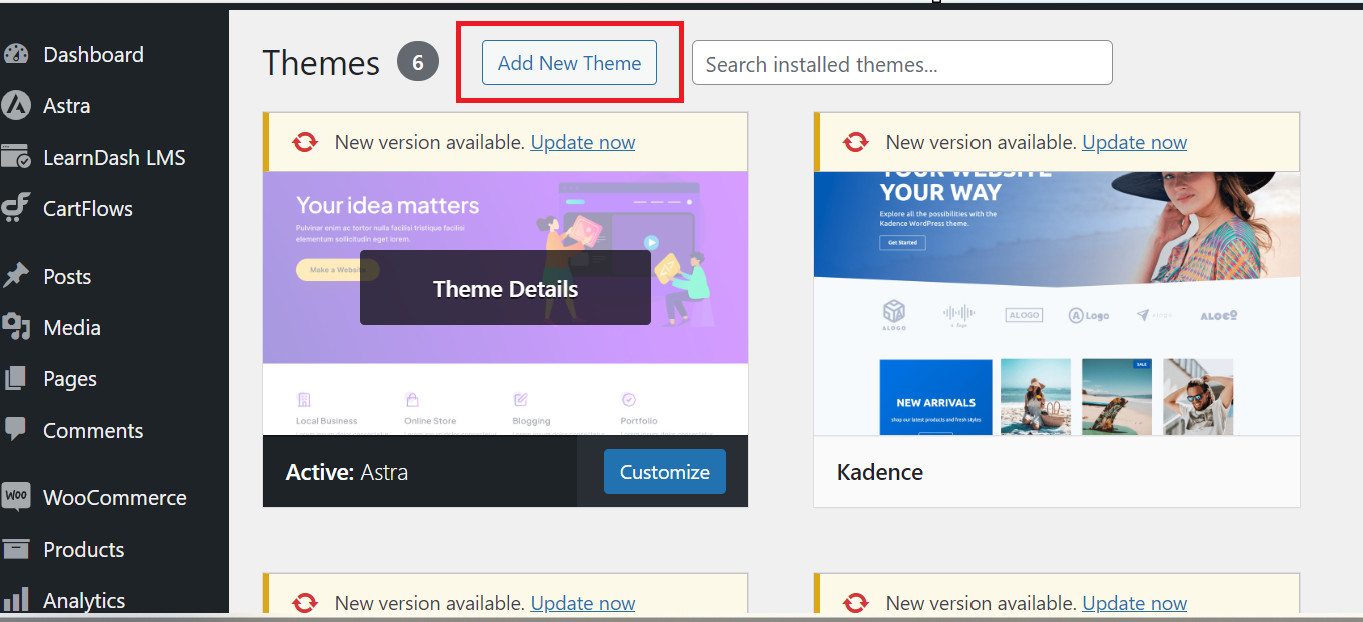Click the theme count badge 6
1363x622 pixels.
418,63
